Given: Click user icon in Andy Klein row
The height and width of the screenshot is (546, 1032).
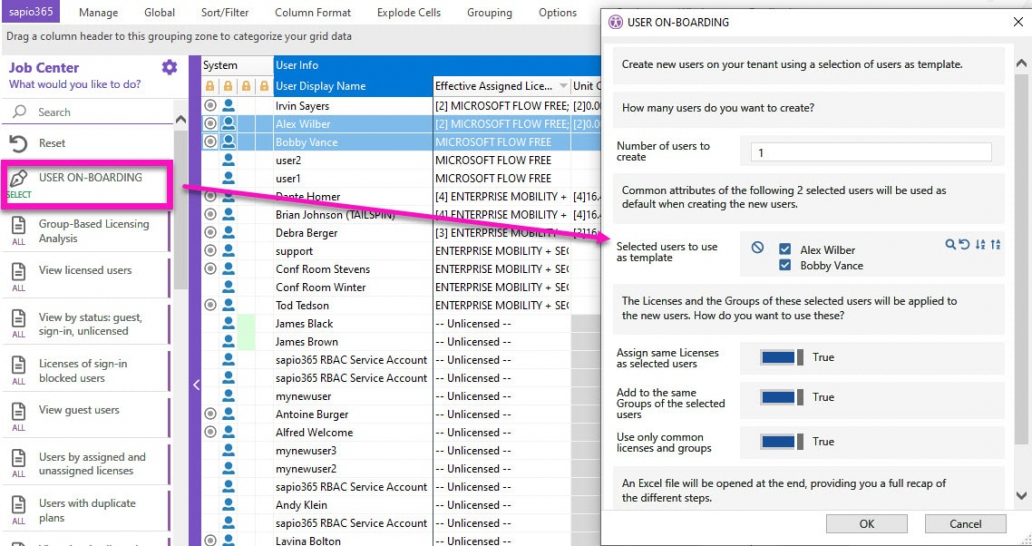Looking at the screenshot, I should point(228,505).
